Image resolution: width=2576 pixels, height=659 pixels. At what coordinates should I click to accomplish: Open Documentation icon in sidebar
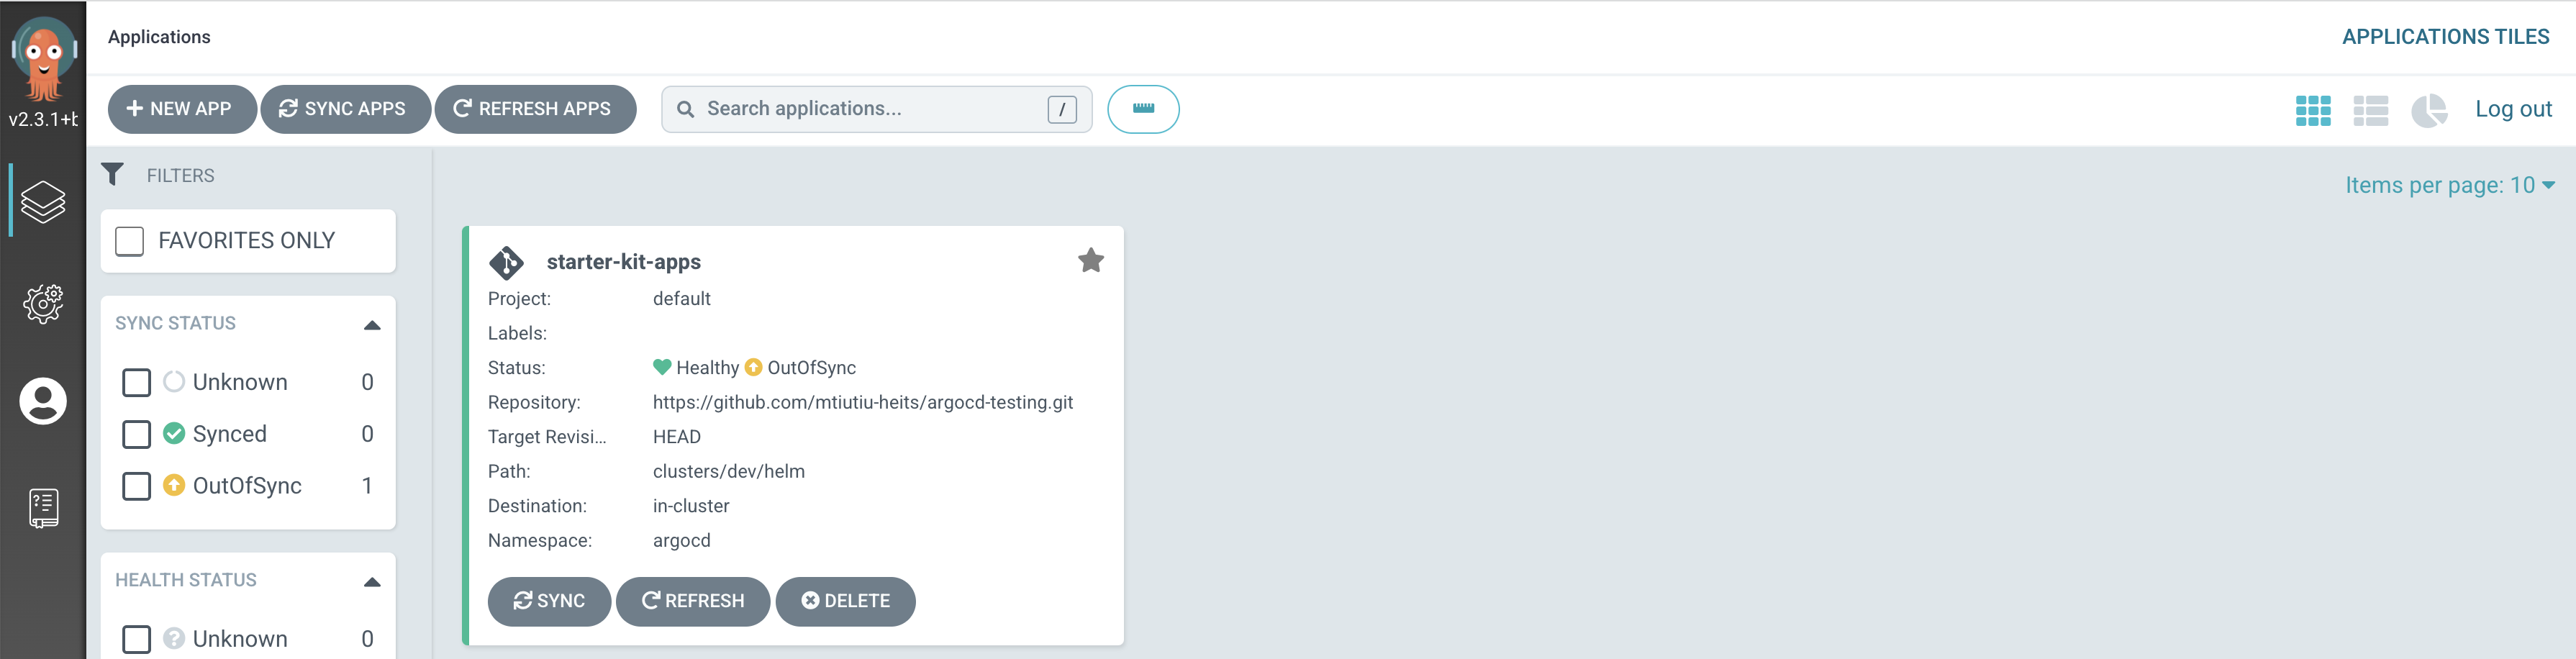(x=43, y=508)
